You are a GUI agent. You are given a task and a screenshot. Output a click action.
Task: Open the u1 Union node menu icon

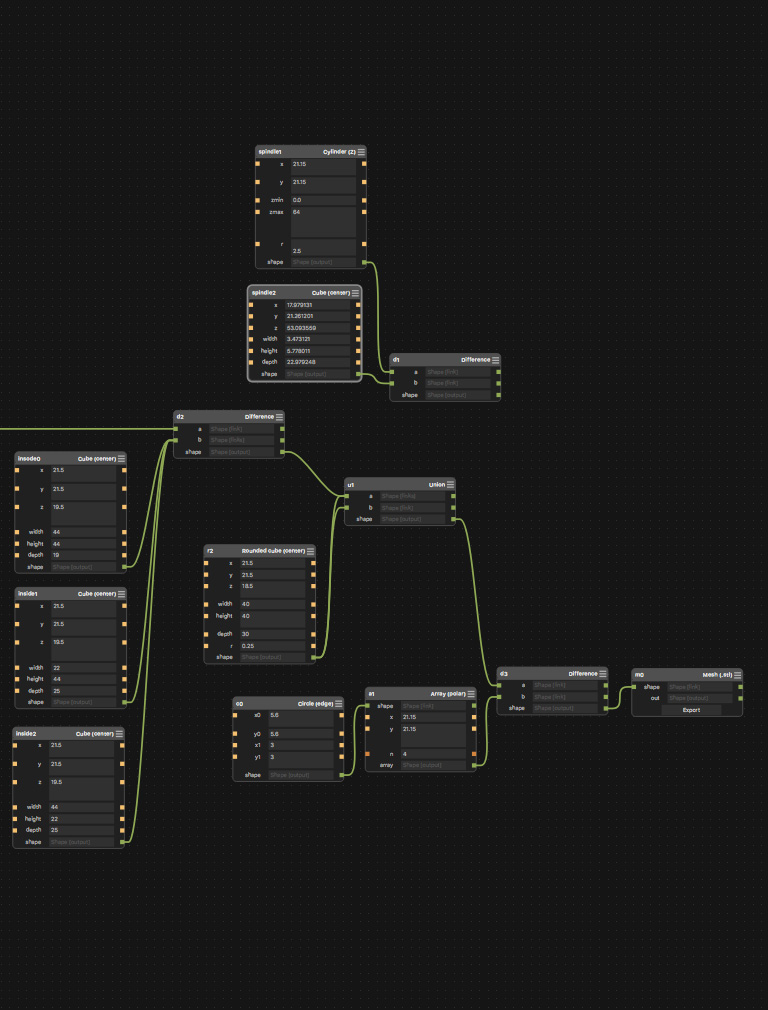[x=450, y=484]
